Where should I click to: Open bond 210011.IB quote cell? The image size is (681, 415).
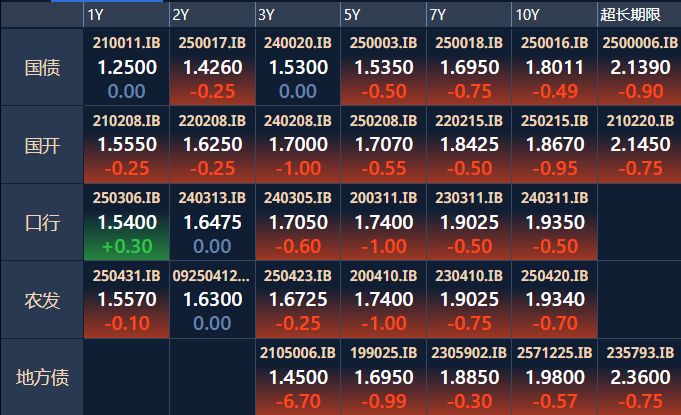click(x=126, y=67)
